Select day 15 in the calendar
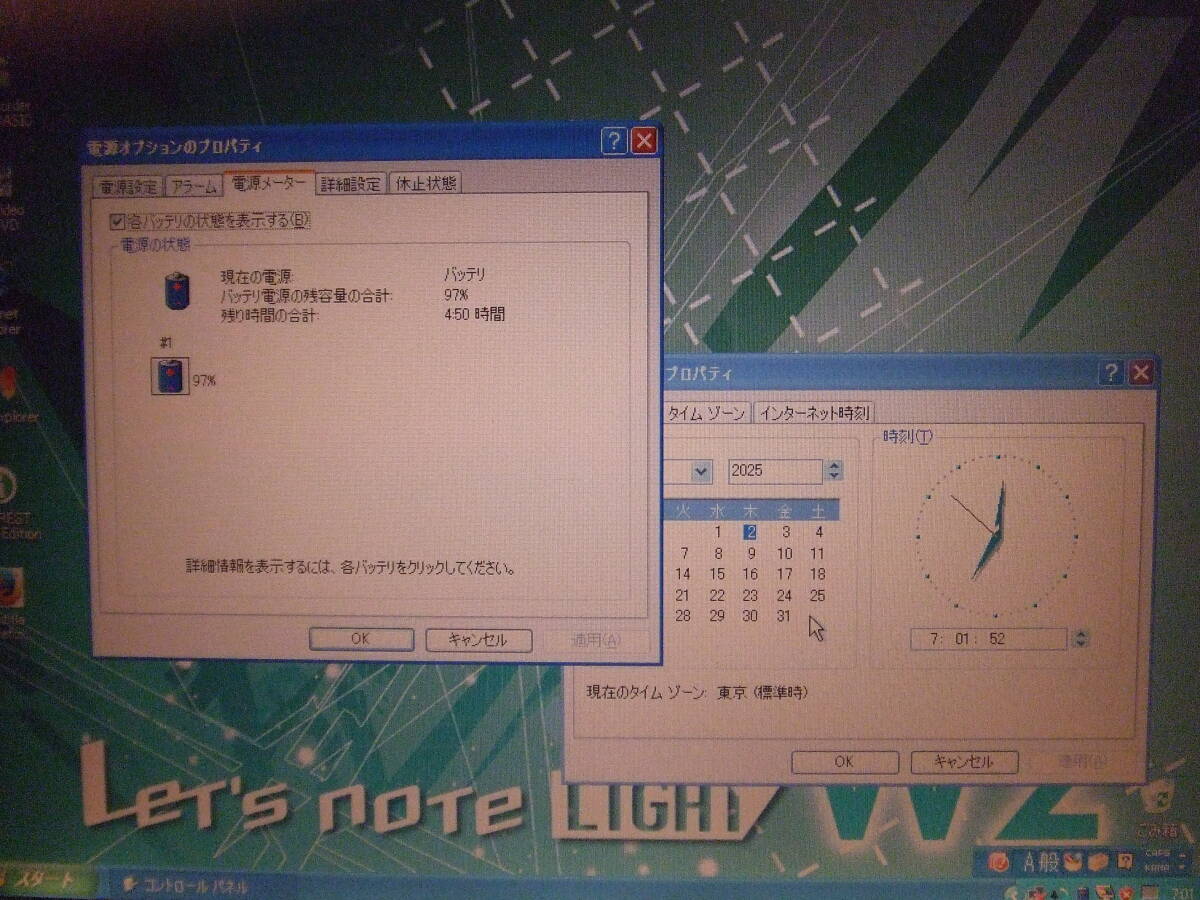The height and width of the screenshot is (900, 1200). (x=717, y=574)
